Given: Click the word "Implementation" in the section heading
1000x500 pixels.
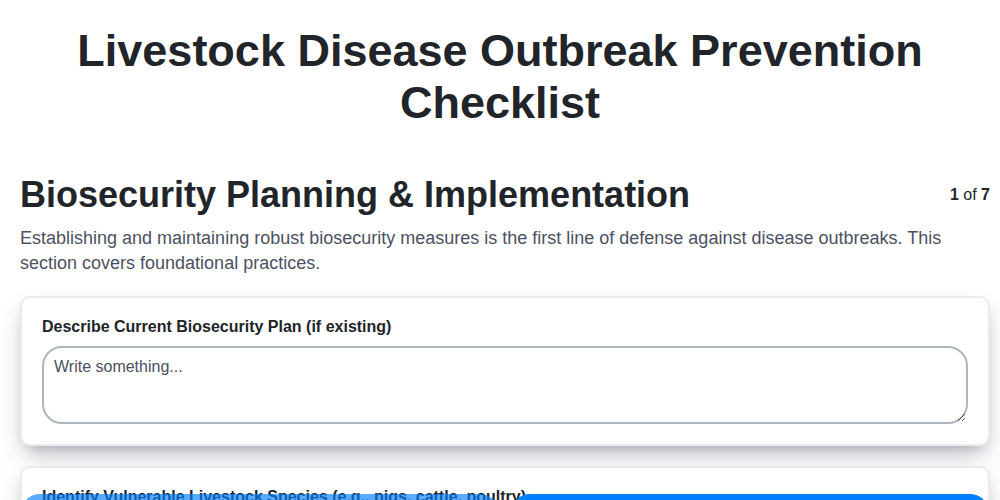Looking at the screenshot, I should click(x=556, y=195).
